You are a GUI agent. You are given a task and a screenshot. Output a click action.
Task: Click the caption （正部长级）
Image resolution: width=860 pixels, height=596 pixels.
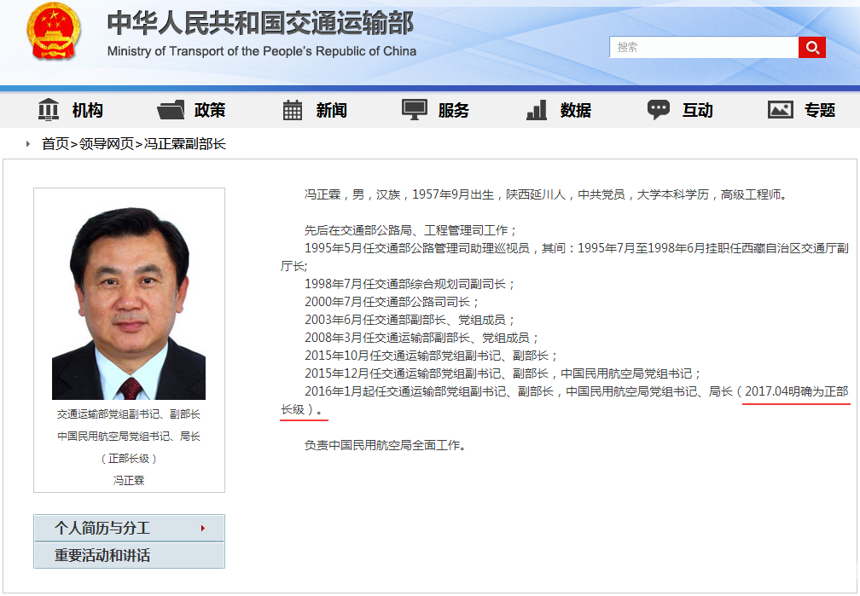(129, 458)
